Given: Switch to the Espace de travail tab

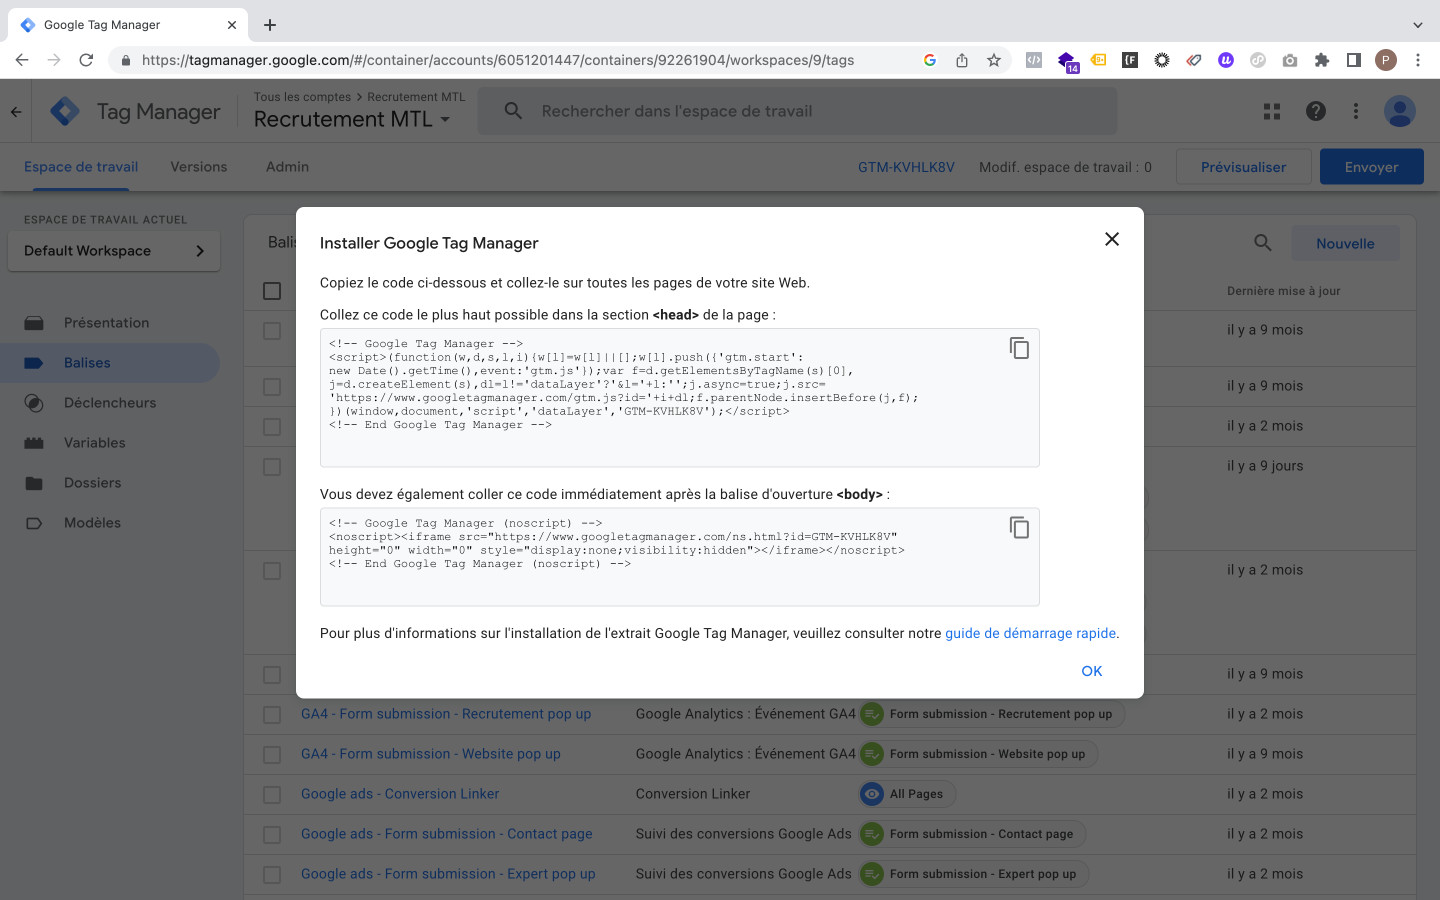Looking at the screenshot, I should click(x=81, y=167).
